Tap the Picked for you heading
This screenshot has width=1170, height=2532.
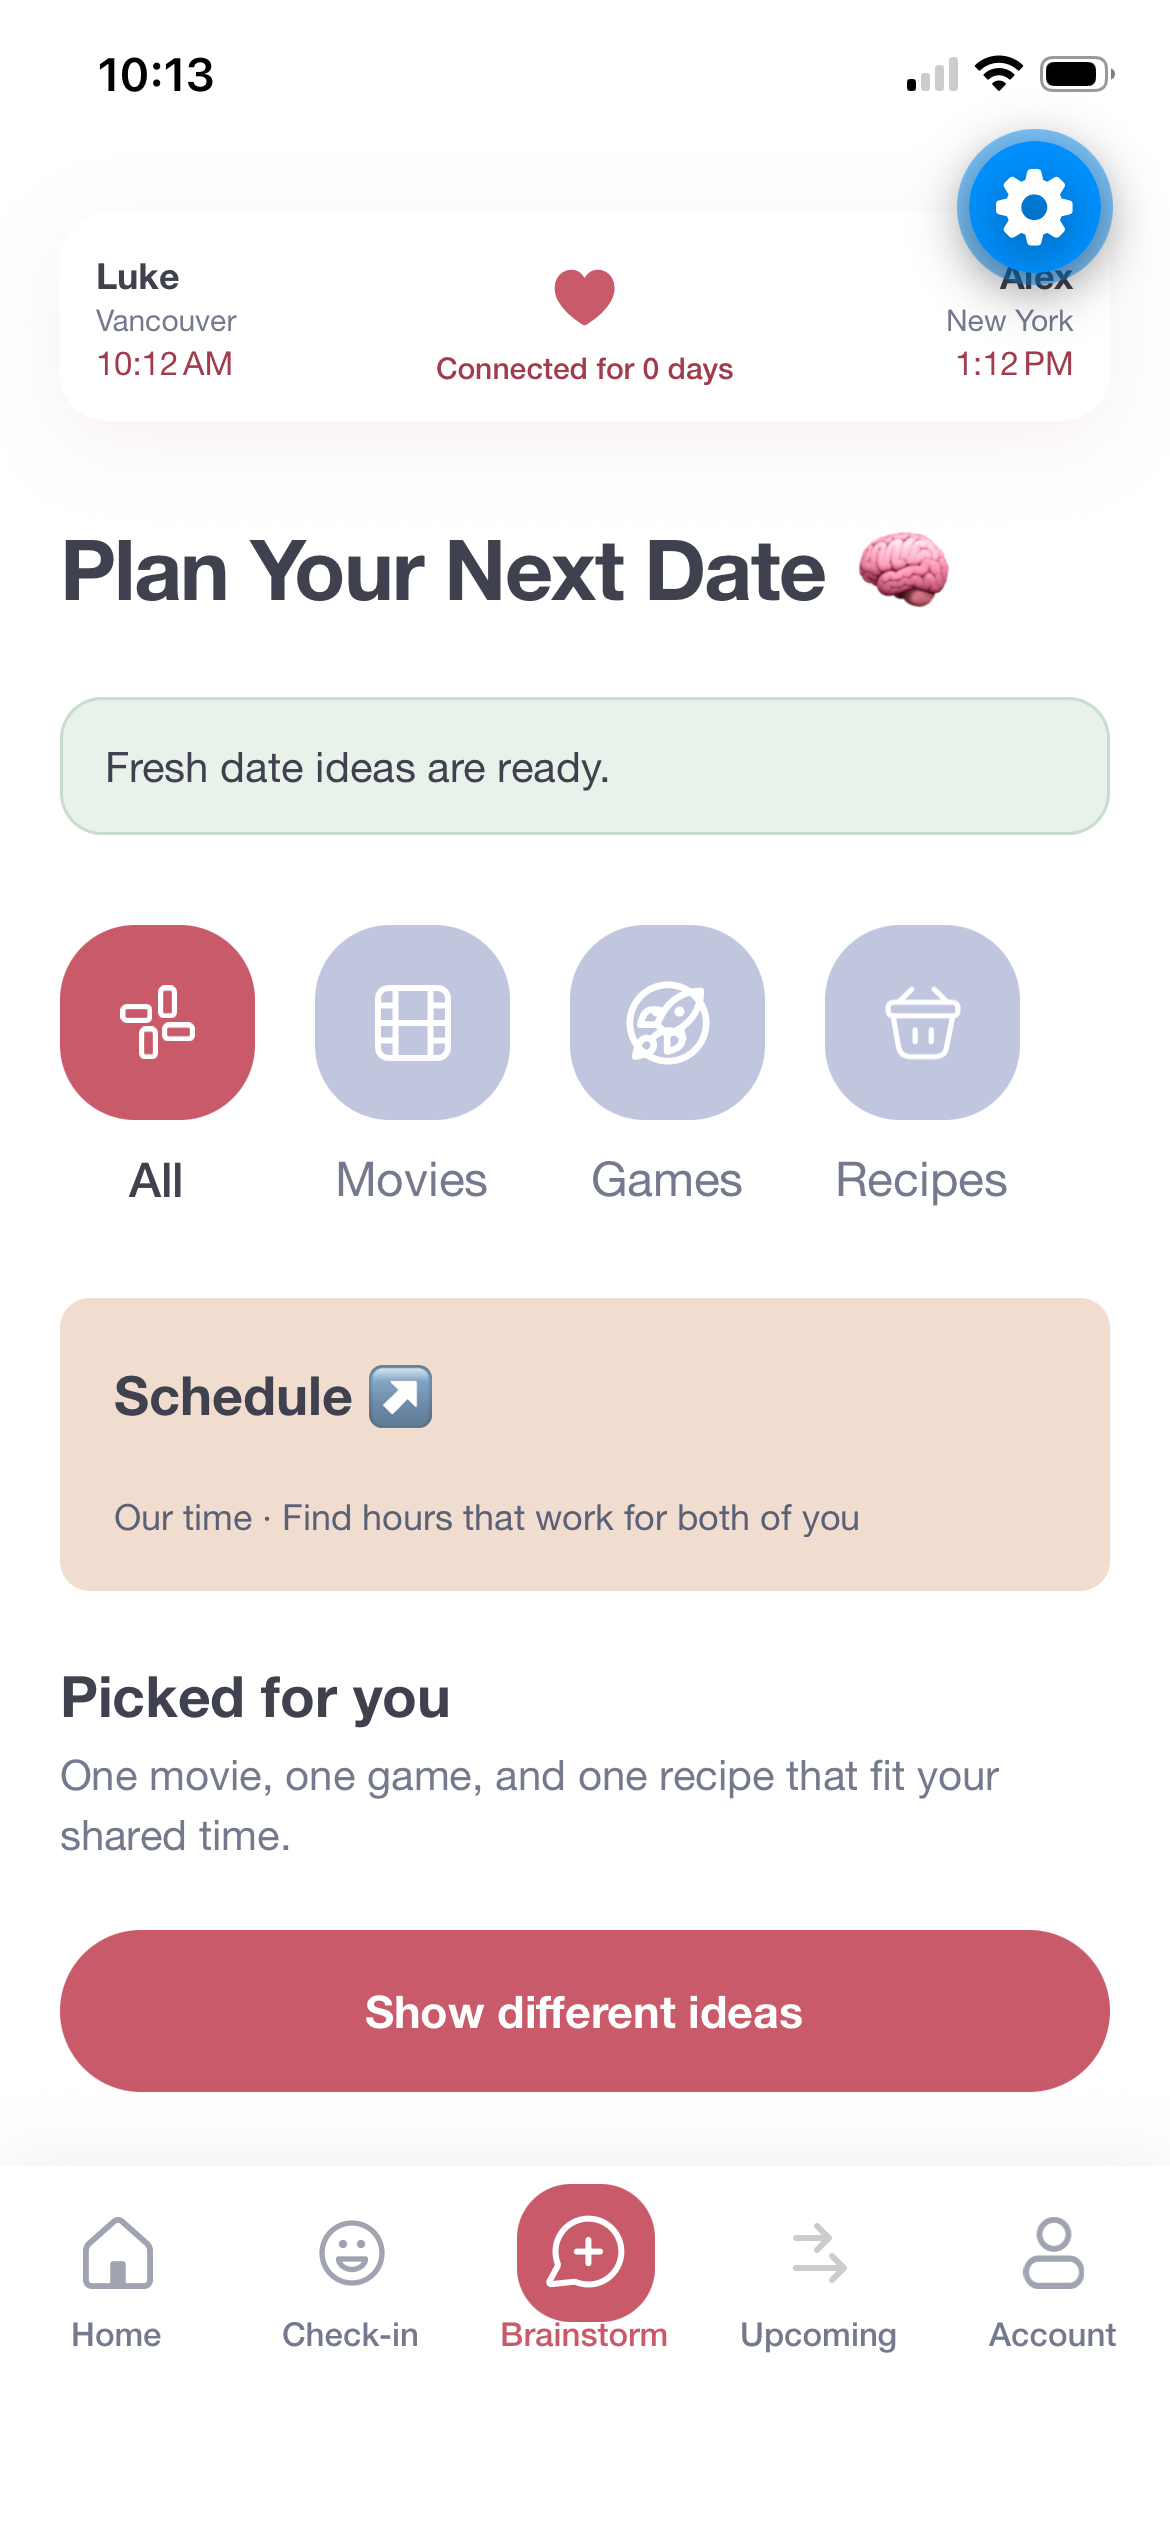click(x=256, y=1698)
